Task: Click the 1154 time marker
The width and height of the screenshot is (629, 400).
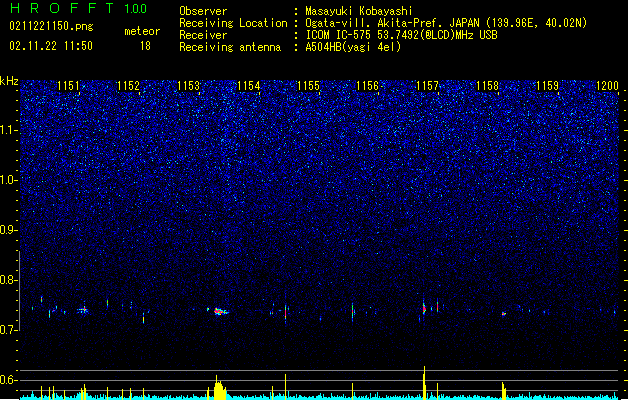Action: (248, 85)
